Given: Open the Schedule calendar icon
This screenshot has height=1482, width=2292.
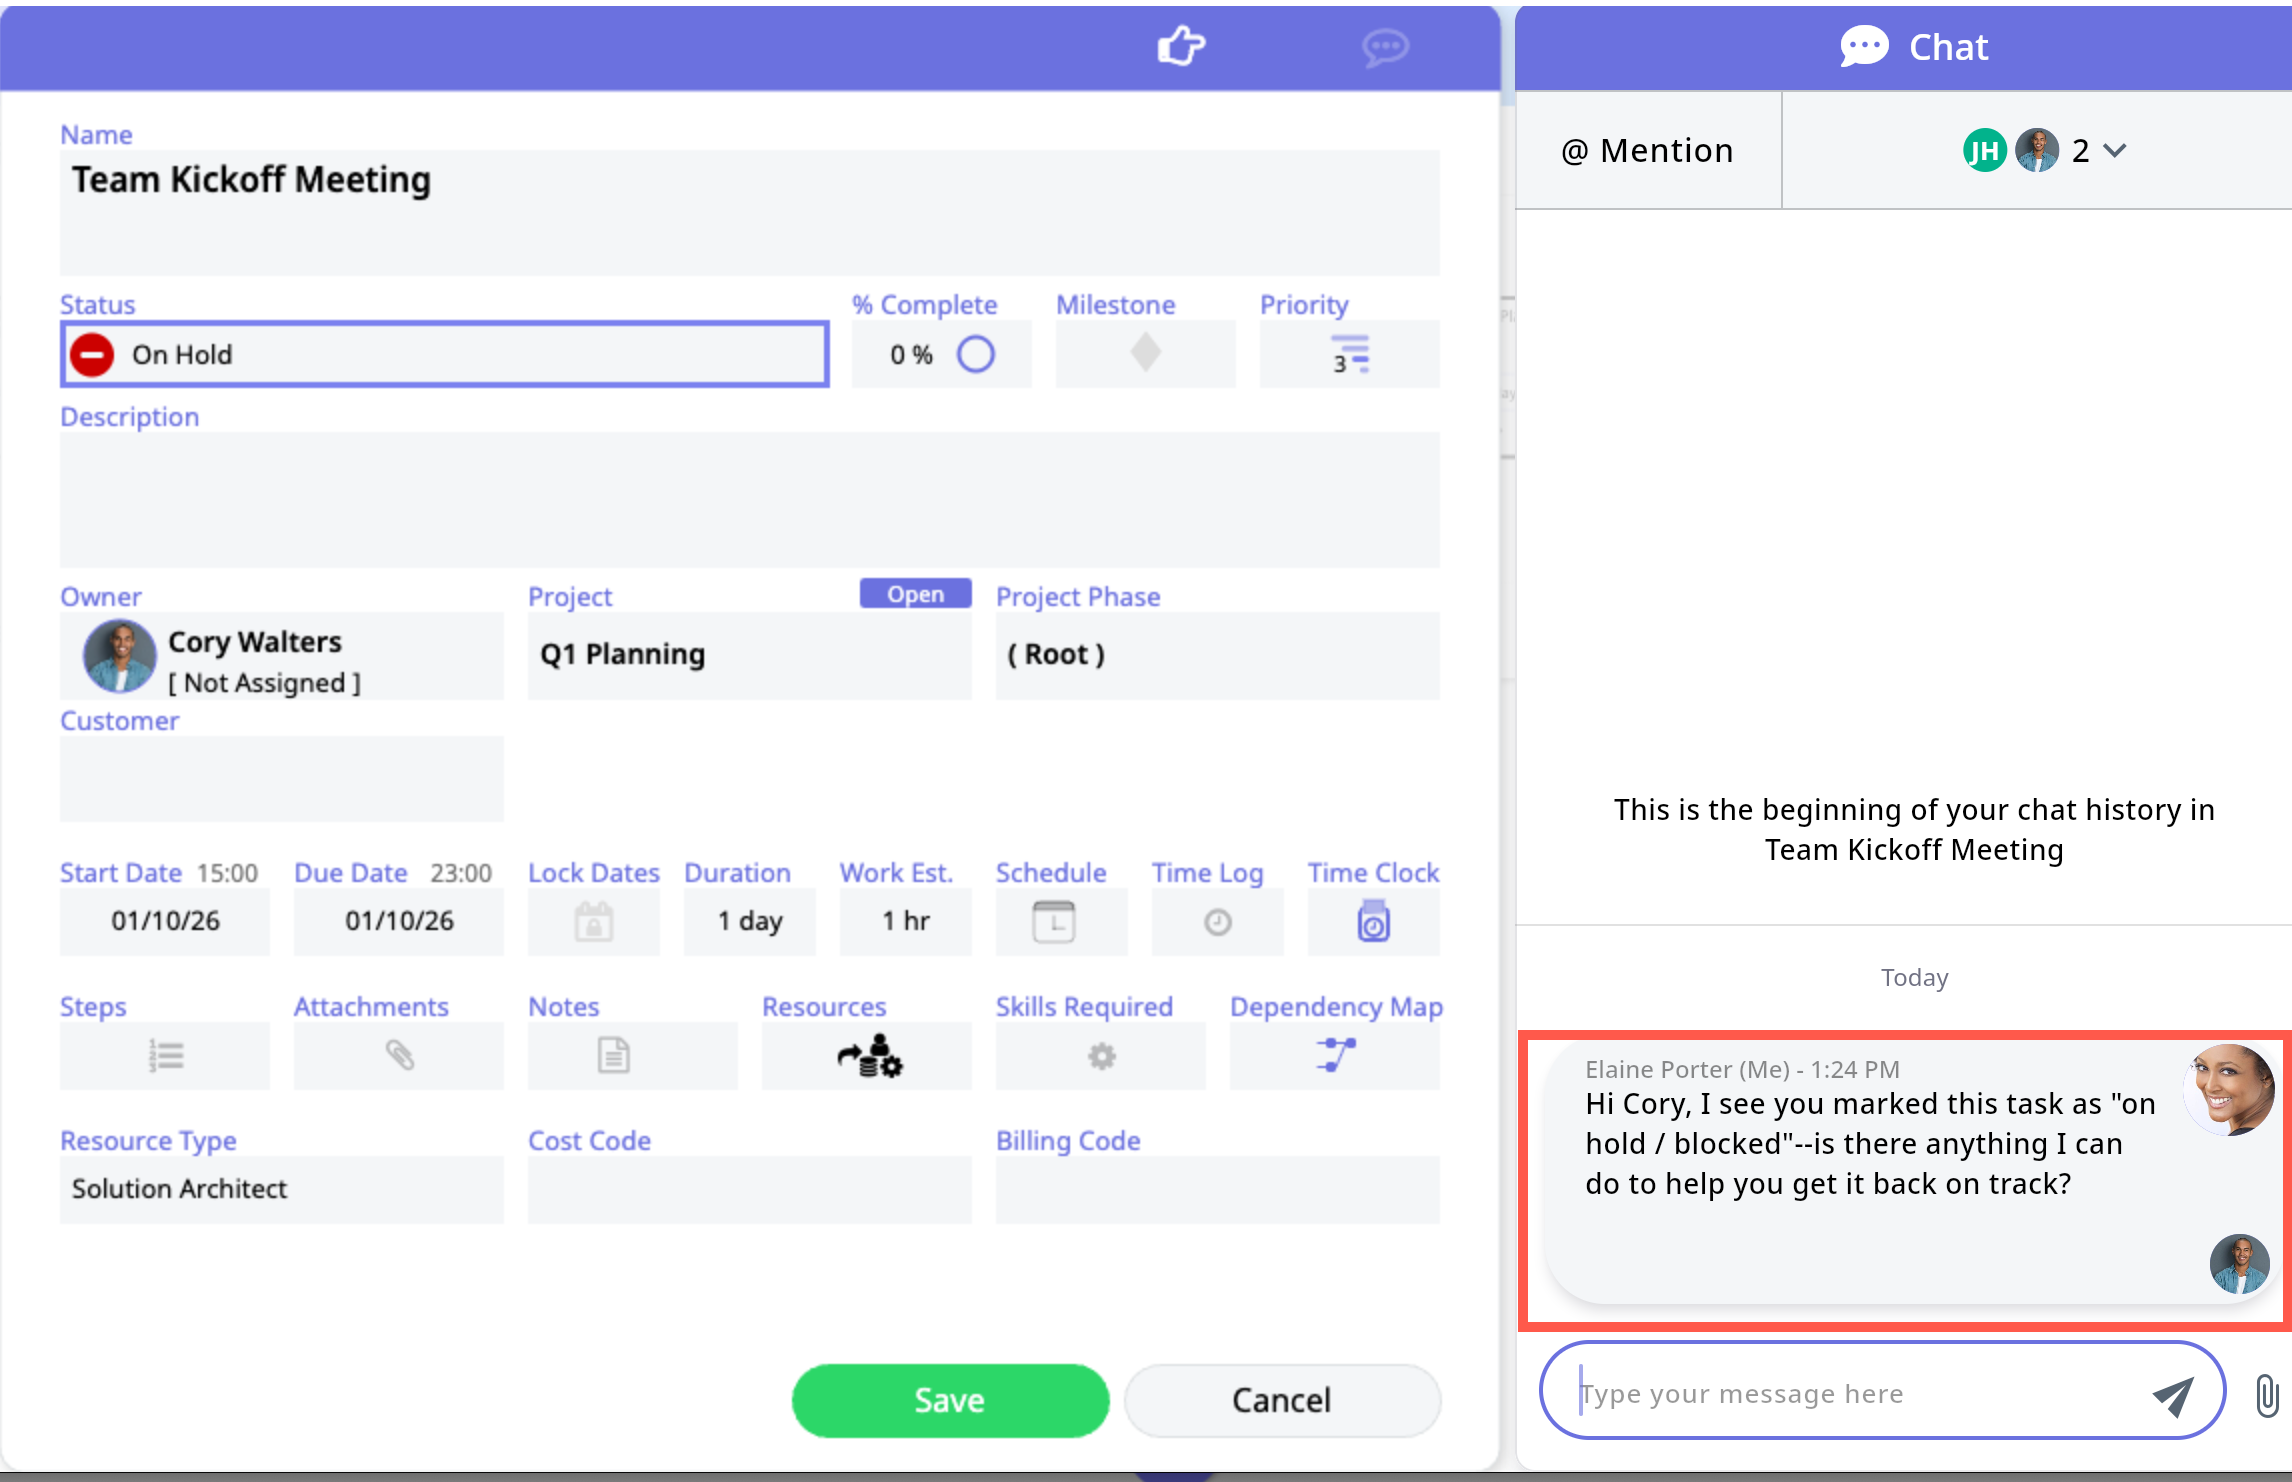Looking at the screenshot, I should (x=1053, y=921).
